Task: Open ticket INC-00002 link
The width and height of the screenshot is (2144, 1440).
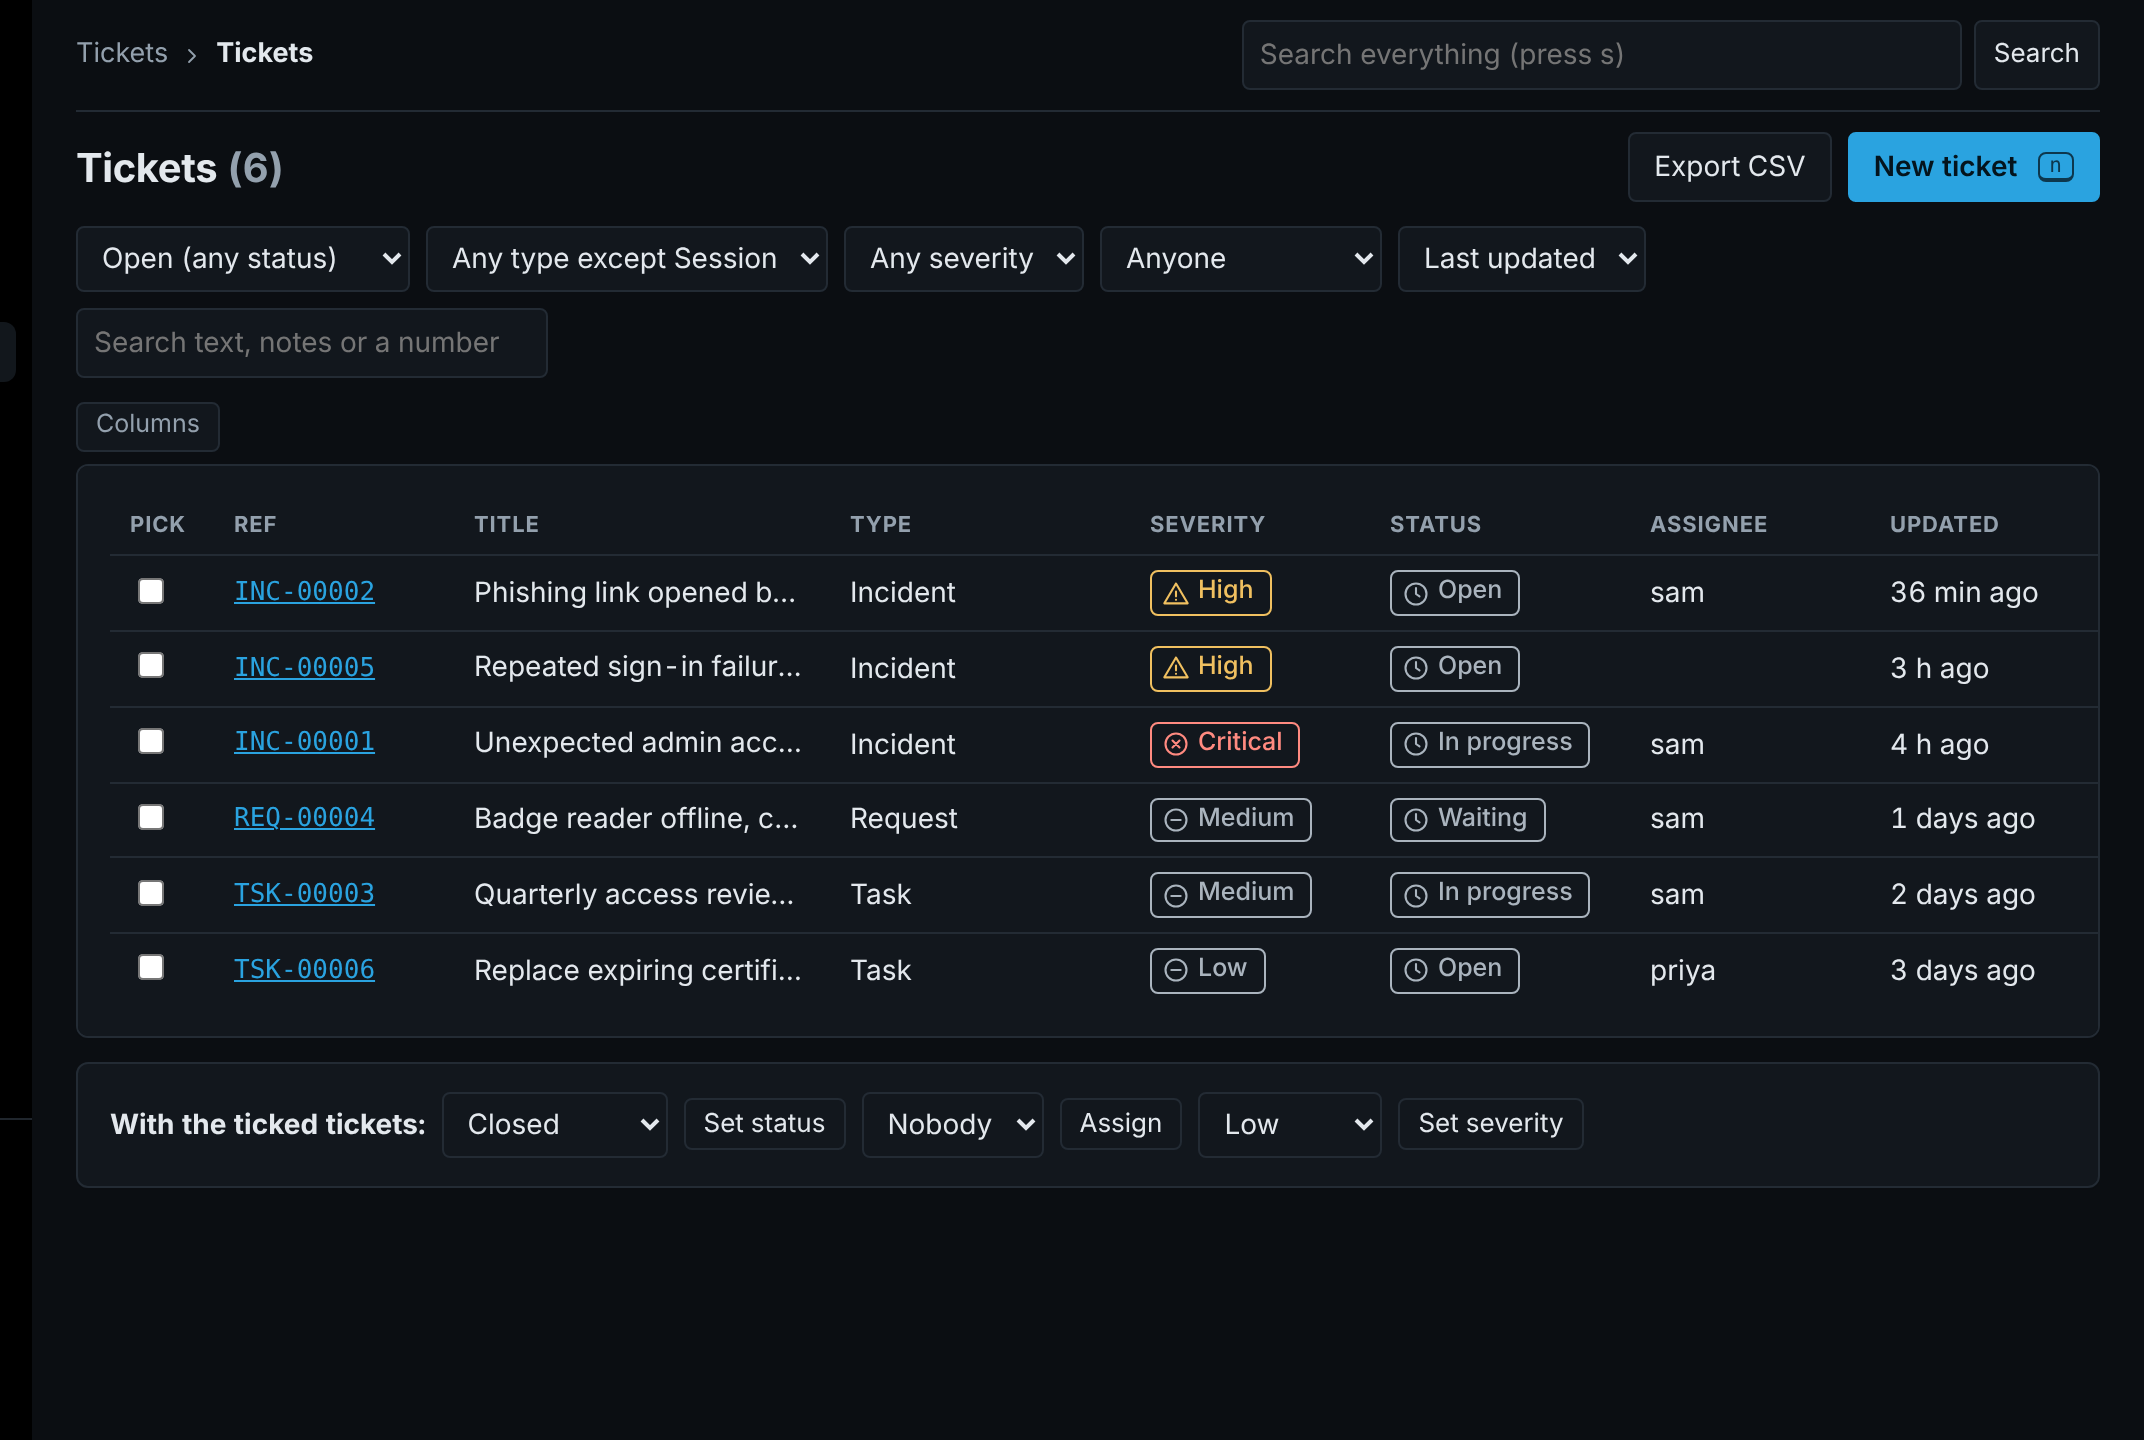Action: 304,591
